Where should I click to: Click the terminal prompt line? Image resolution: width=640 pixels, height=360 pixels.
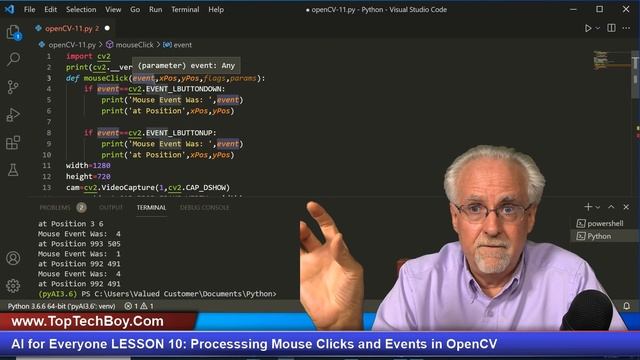click(x=157, y=294)
